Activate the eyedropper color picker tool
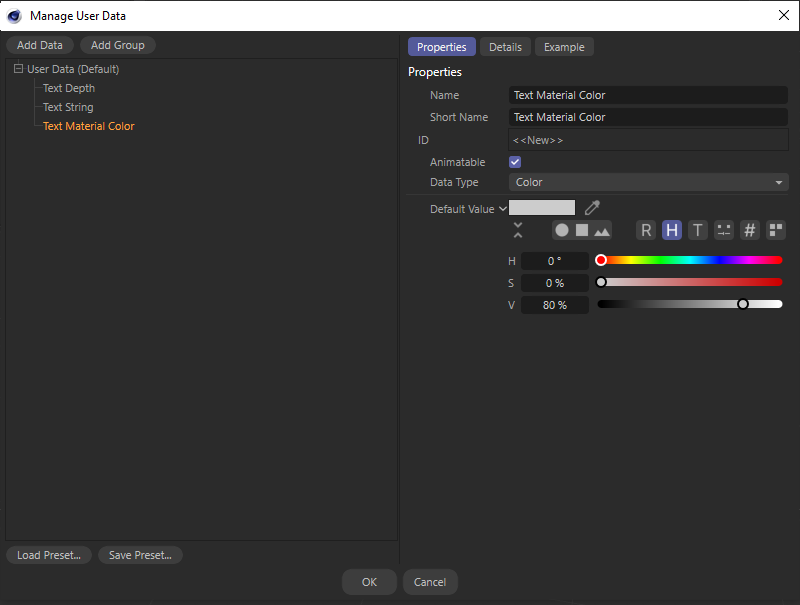The width and height of the screenshot is (800, 605). click(591, 208)
